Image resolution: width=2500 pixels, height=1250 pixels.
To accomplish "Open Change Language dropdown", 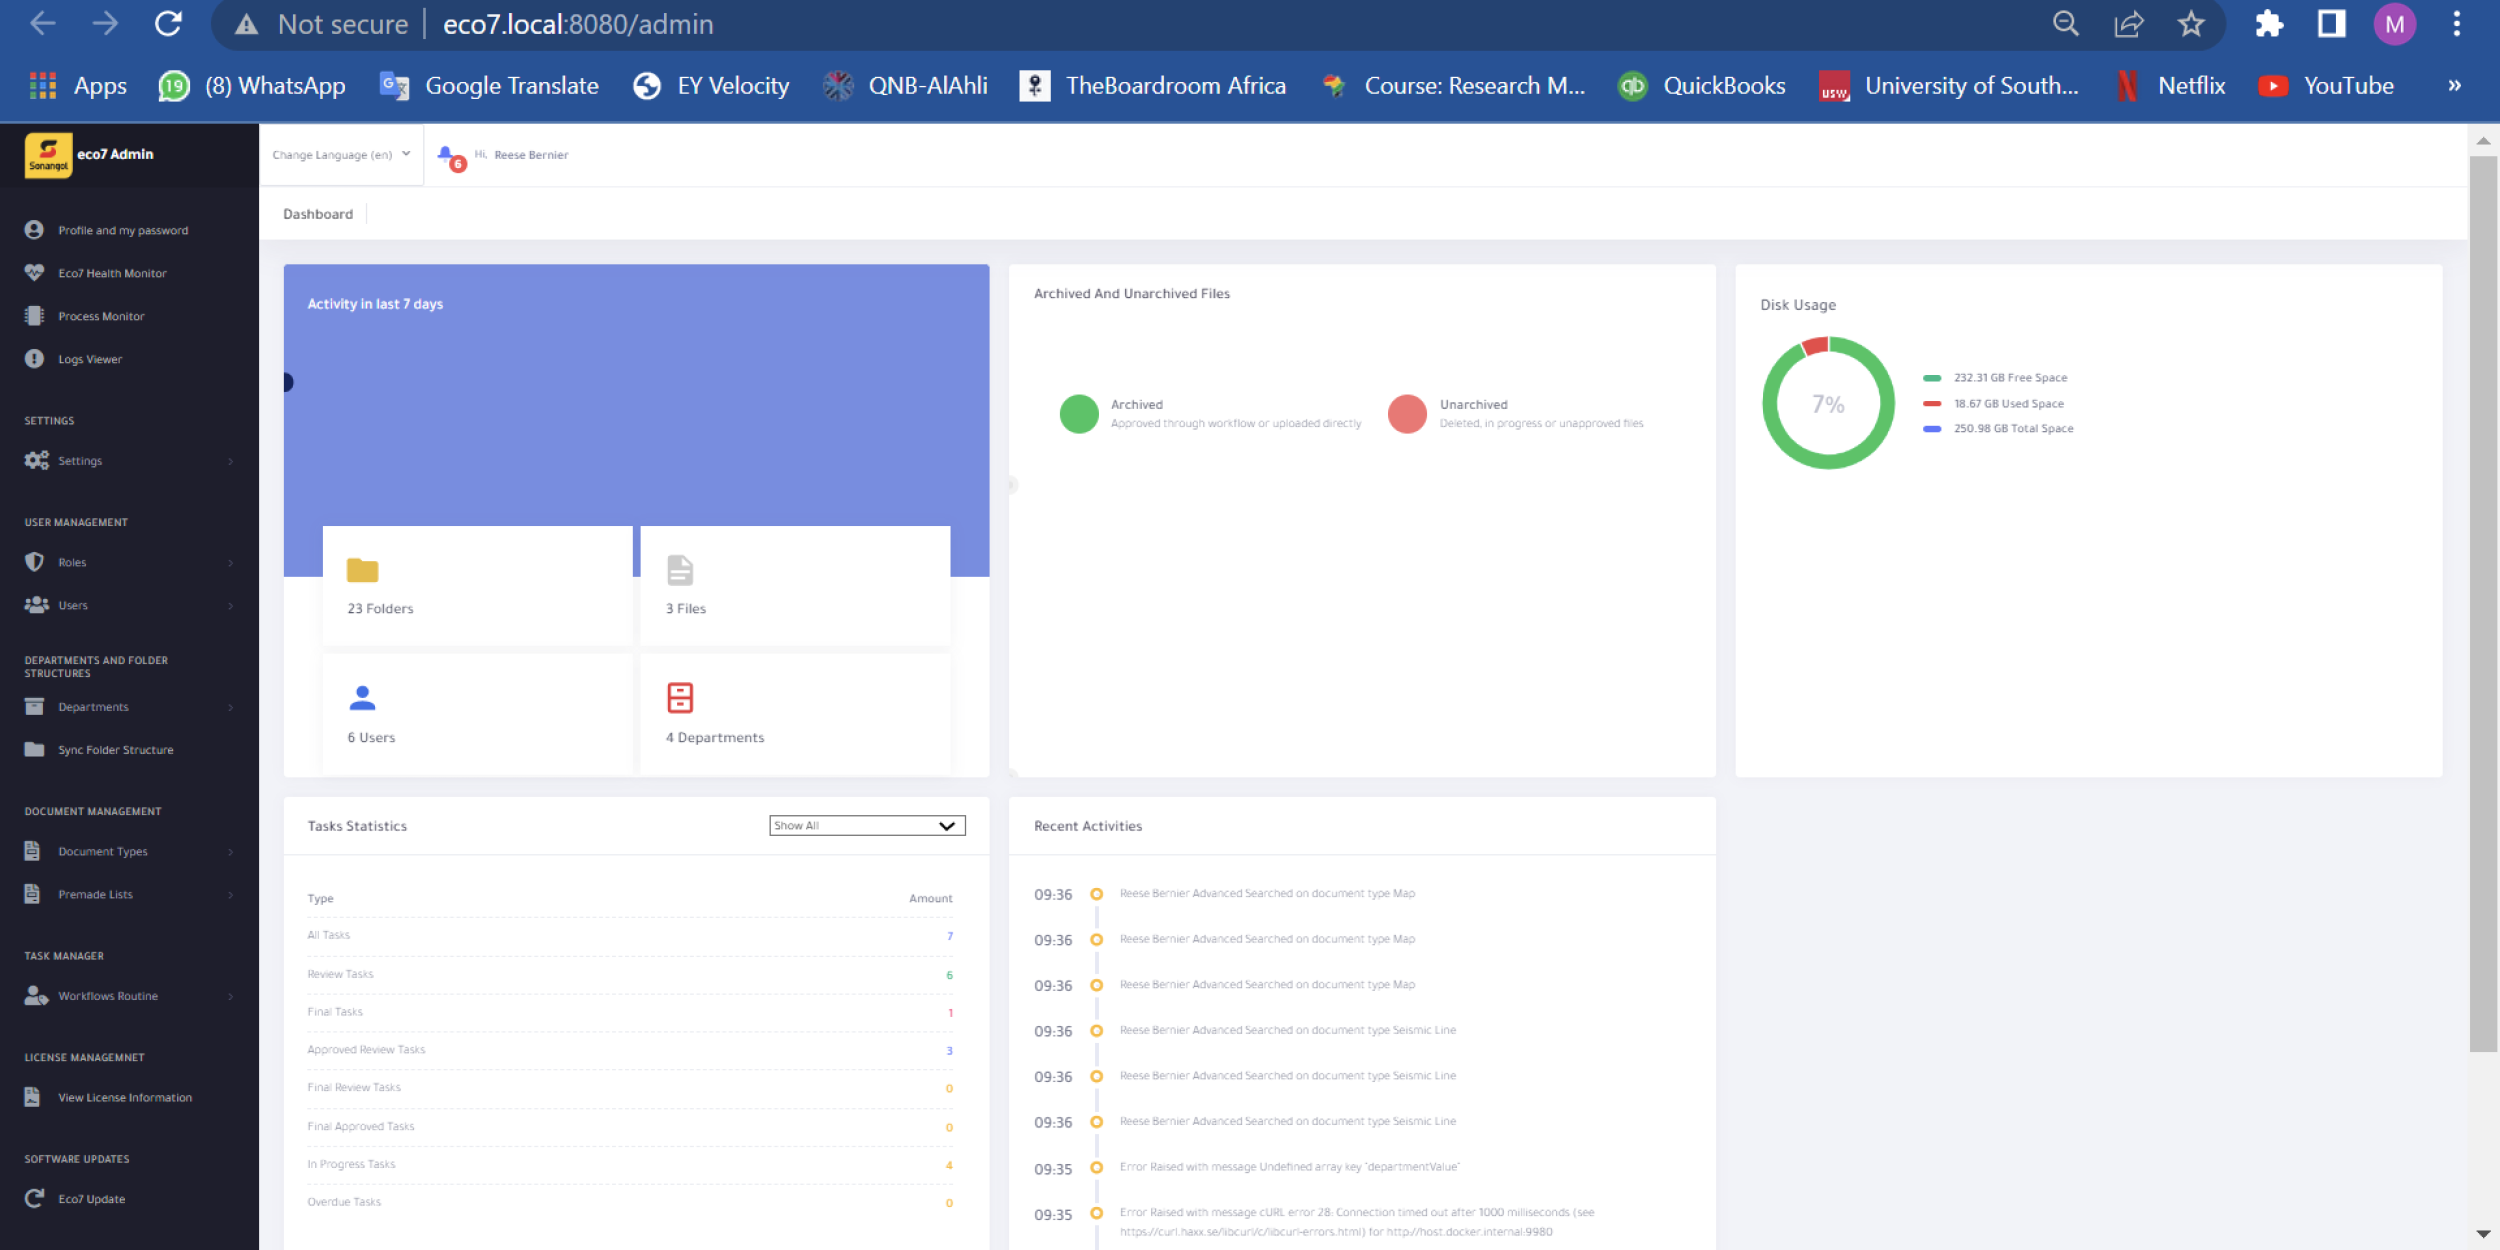I will 341,155.
